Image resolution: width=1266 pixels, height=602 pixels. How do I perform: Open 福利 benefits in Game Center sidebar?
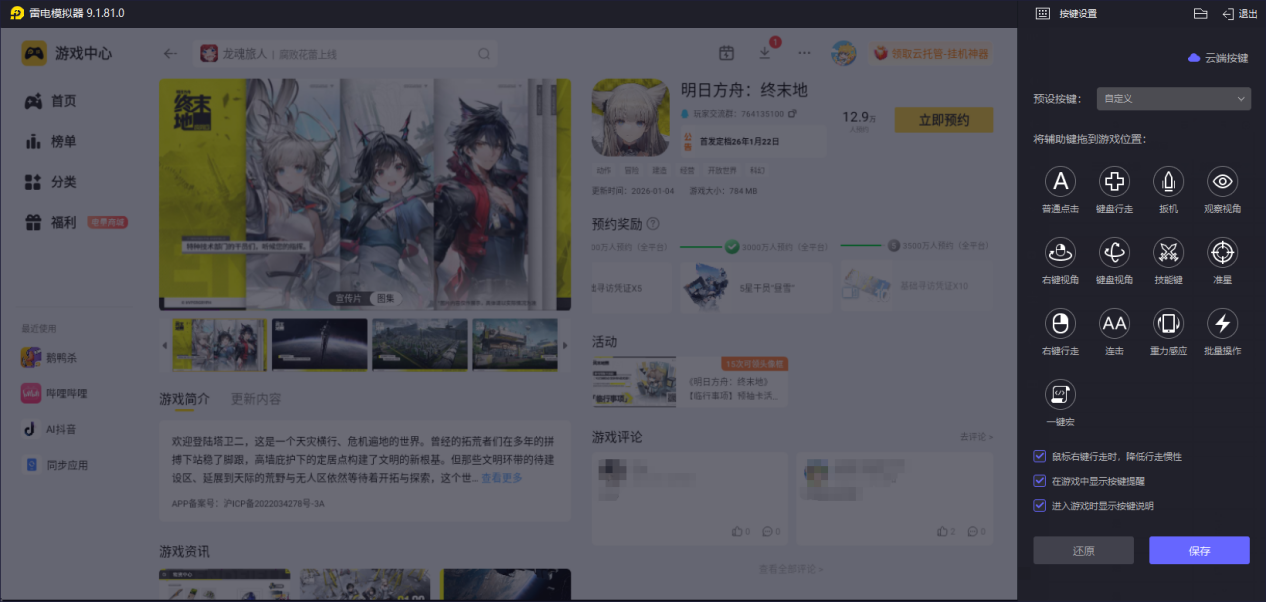click(51, 222)
